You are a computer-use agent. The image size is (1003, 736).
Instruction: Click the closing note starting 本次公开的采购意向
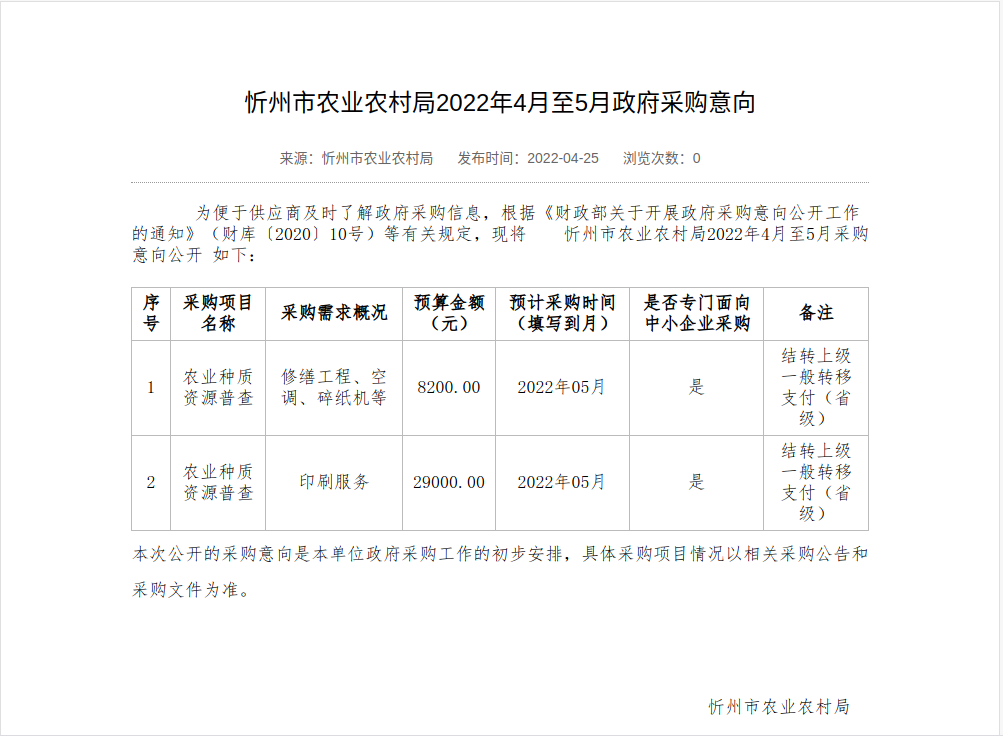[x=500, y=572]
